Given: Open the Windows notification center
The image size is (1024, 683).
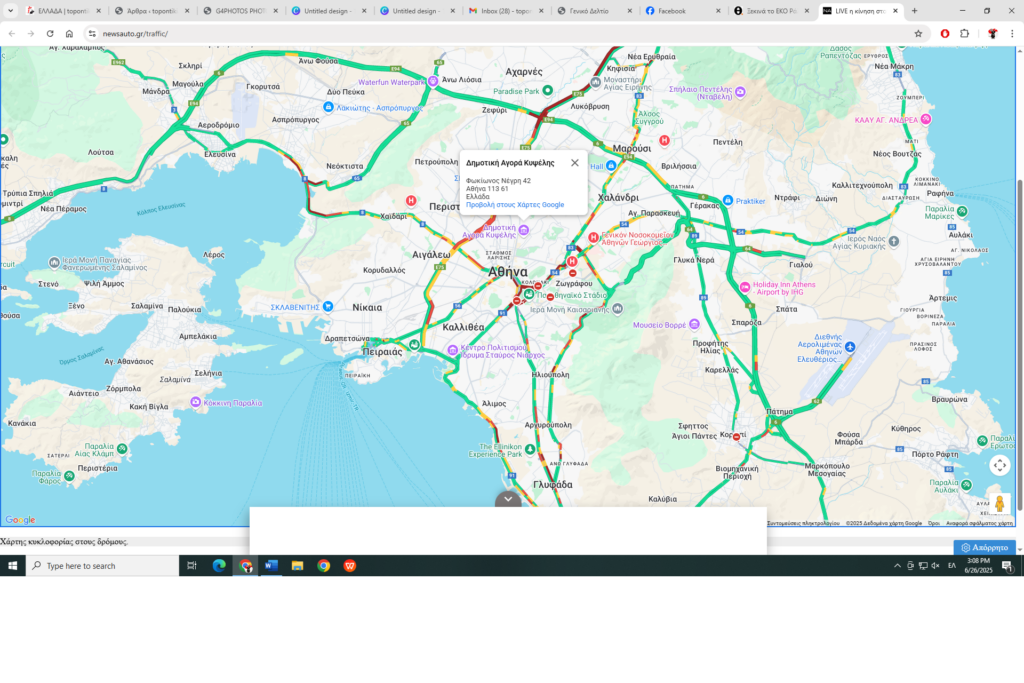Looking at the screenshot, I should coord(1008,565).
